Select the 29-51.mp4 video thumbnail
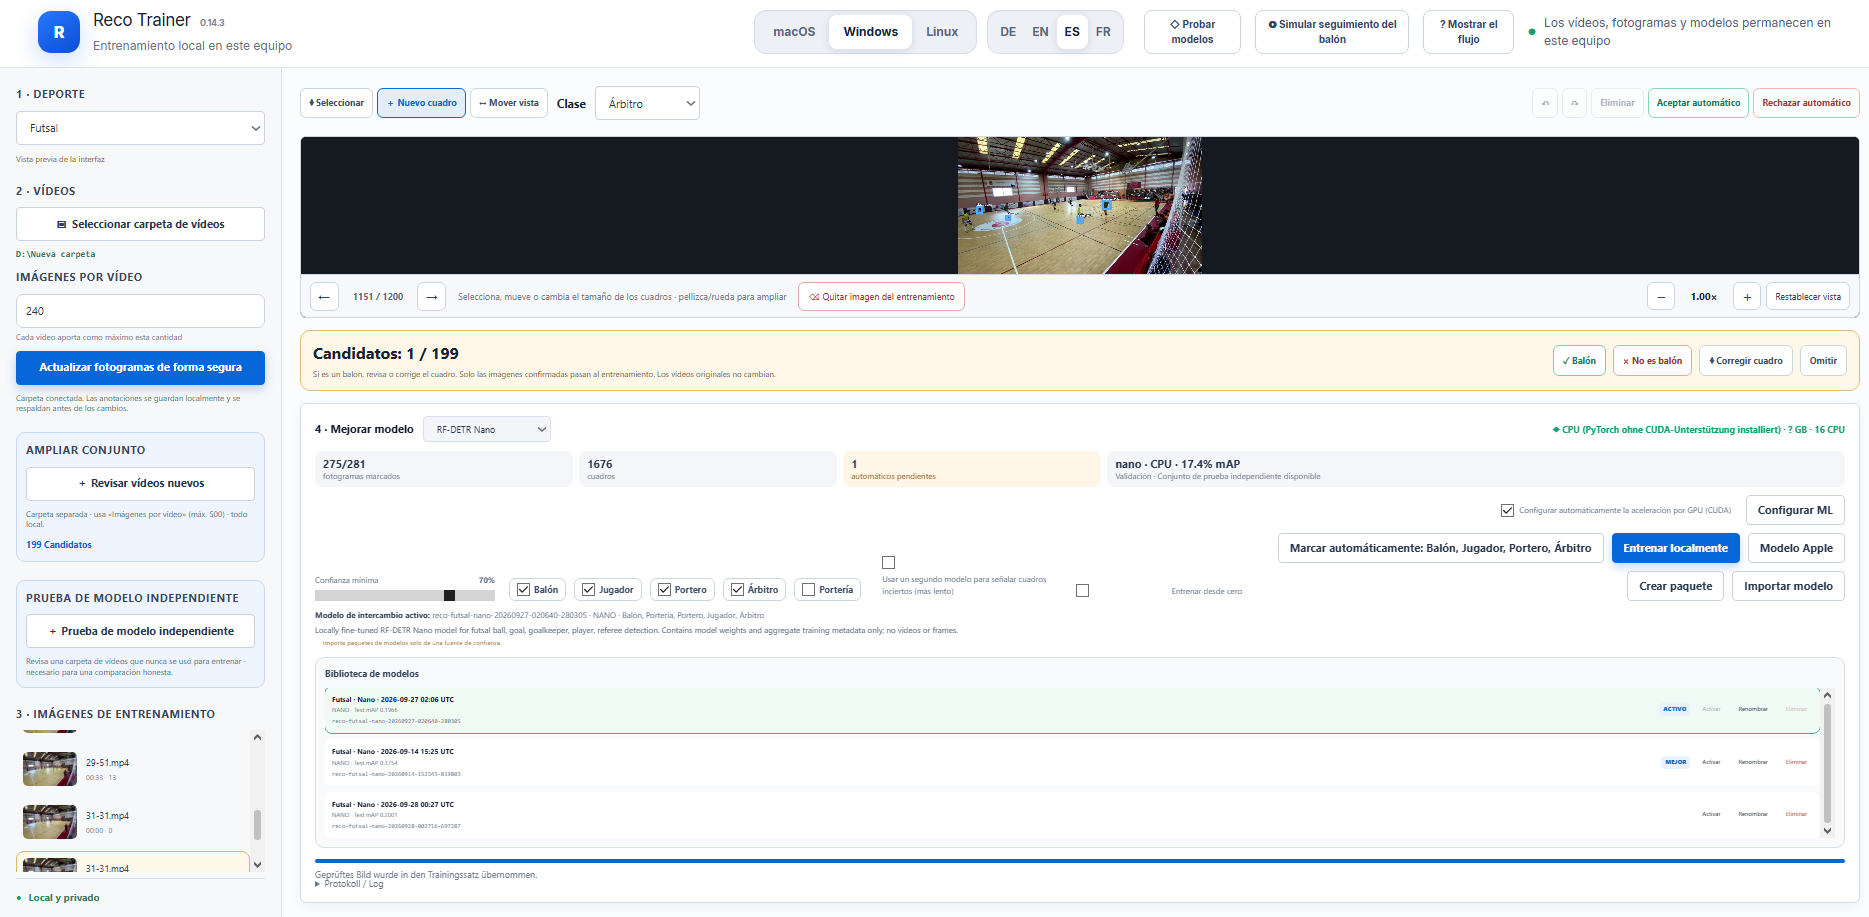The height and width of the screenshot is (917, 1869). click(50, 769)
